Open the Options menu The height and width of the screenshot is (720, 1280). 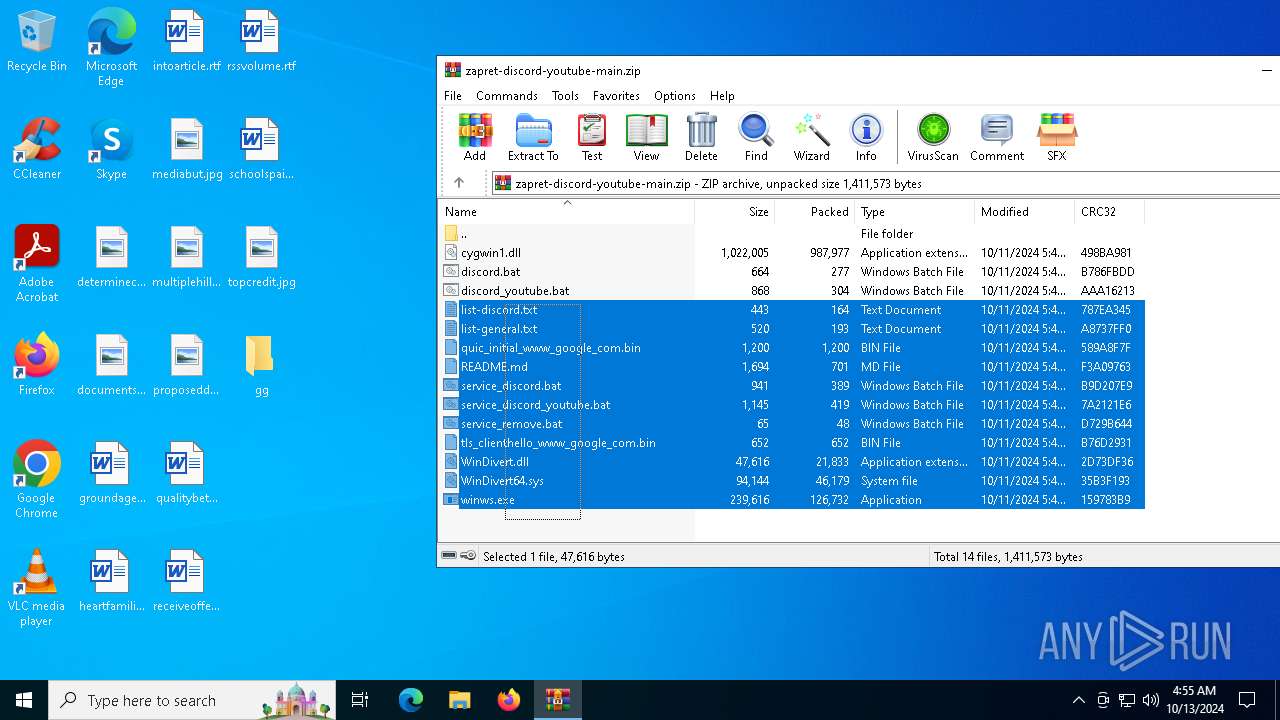[x=675, y=96]
